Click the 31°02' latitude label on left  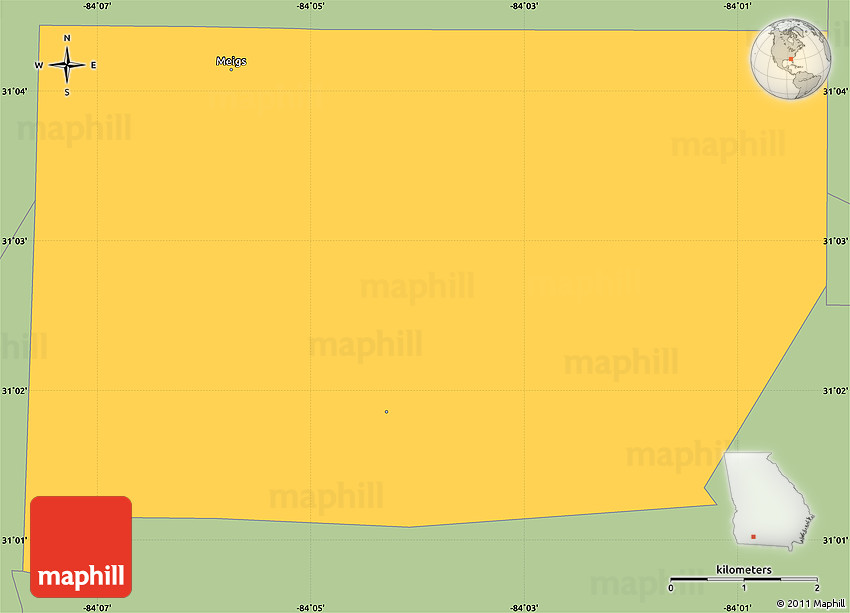(14, 391)
